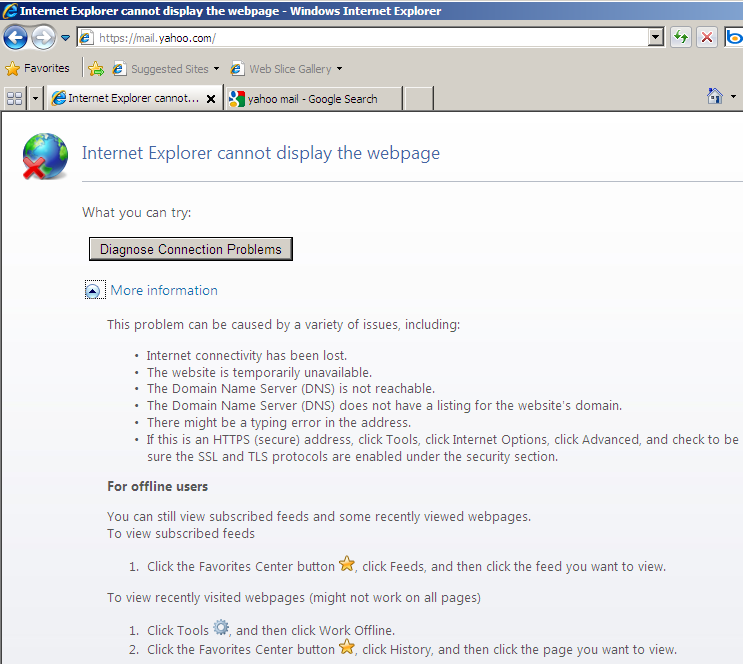Image resolution: width=743 pixels, height=664 pixels.
Task: Click the Suggested Sites page icon
Action: click(119, 69)
